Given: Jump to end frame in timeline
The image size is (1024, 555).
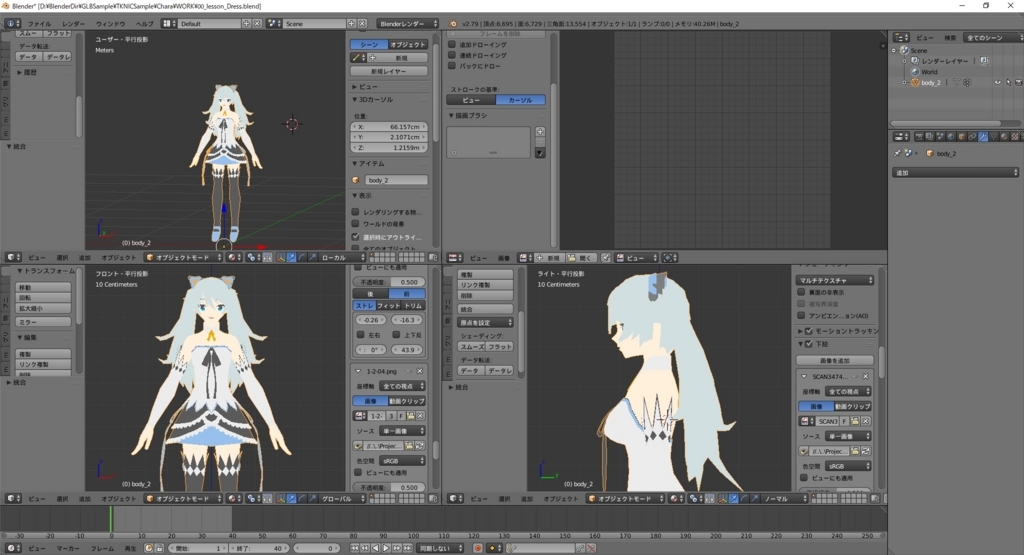Looking at the screenshot, I should pyautogui.click(x=408, y=548).
